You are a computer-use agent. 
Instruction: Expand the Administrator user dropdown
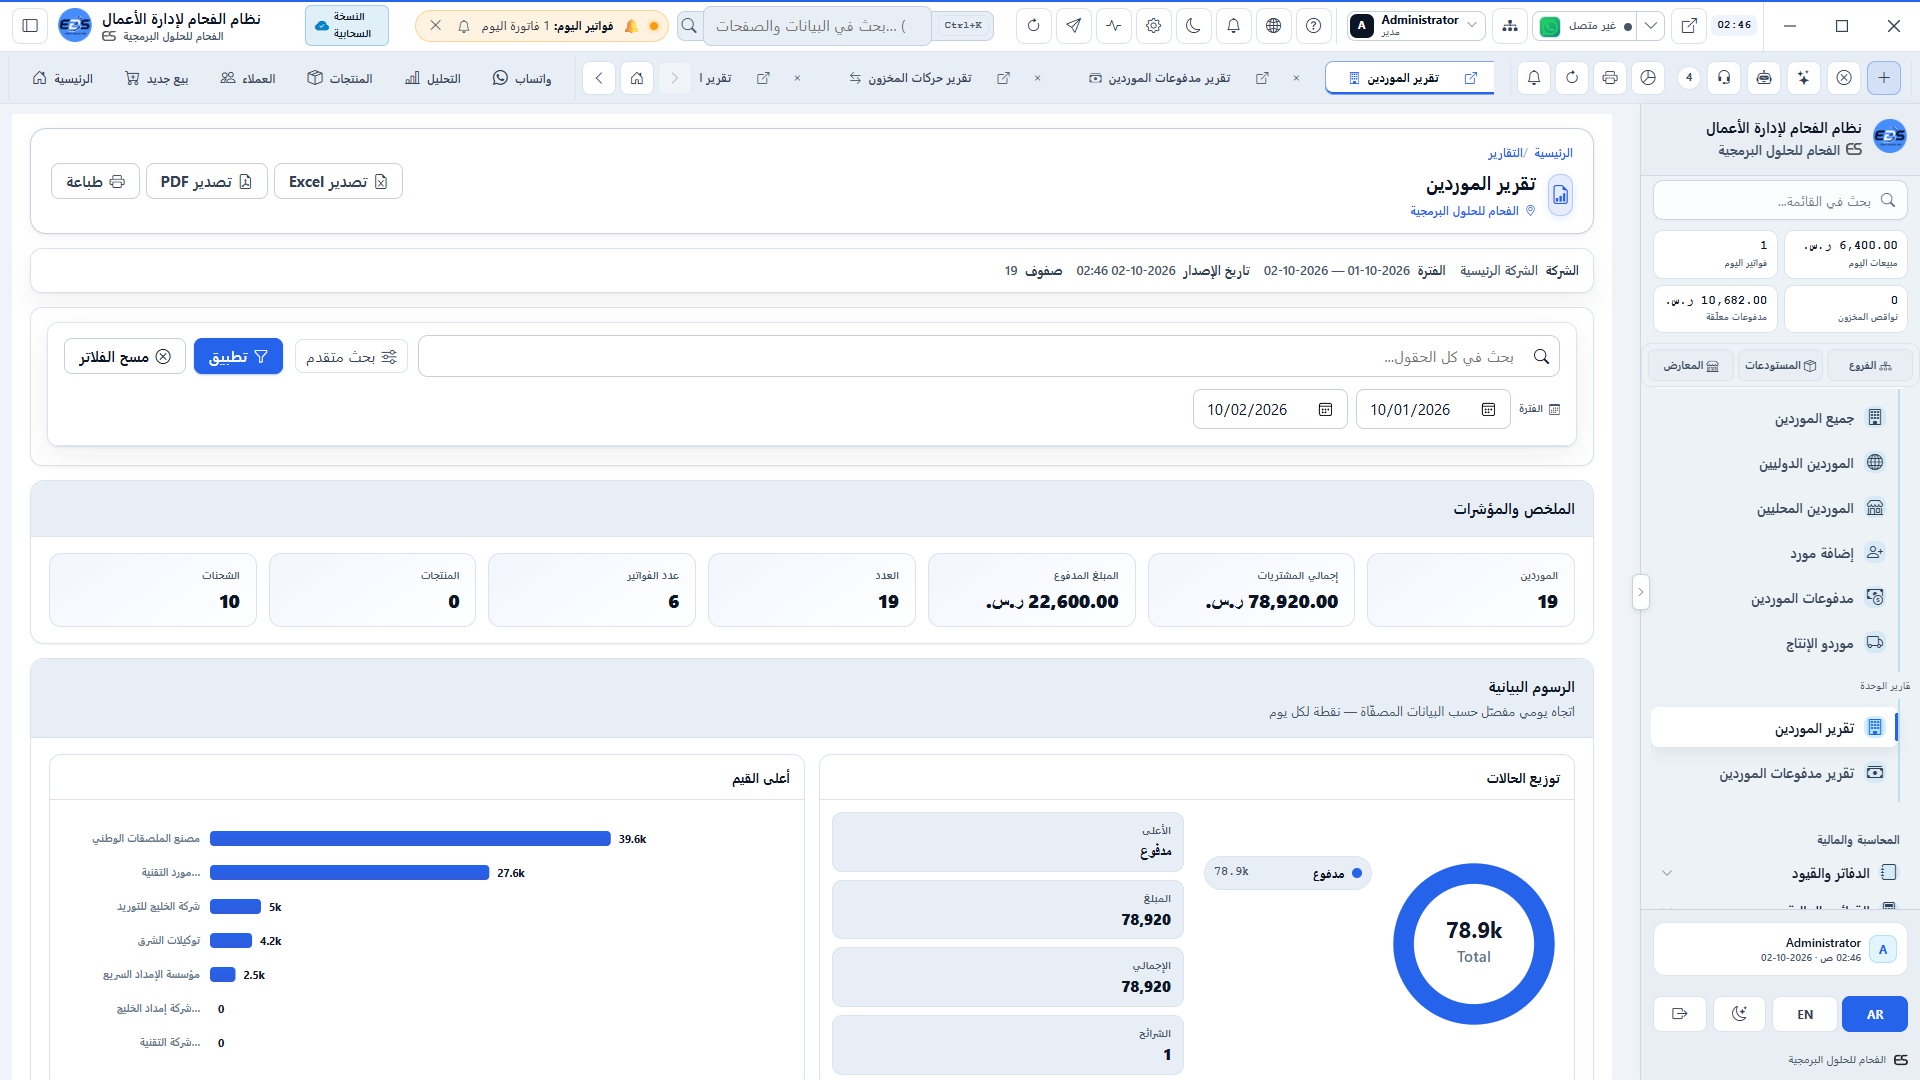coord(1415,26)
